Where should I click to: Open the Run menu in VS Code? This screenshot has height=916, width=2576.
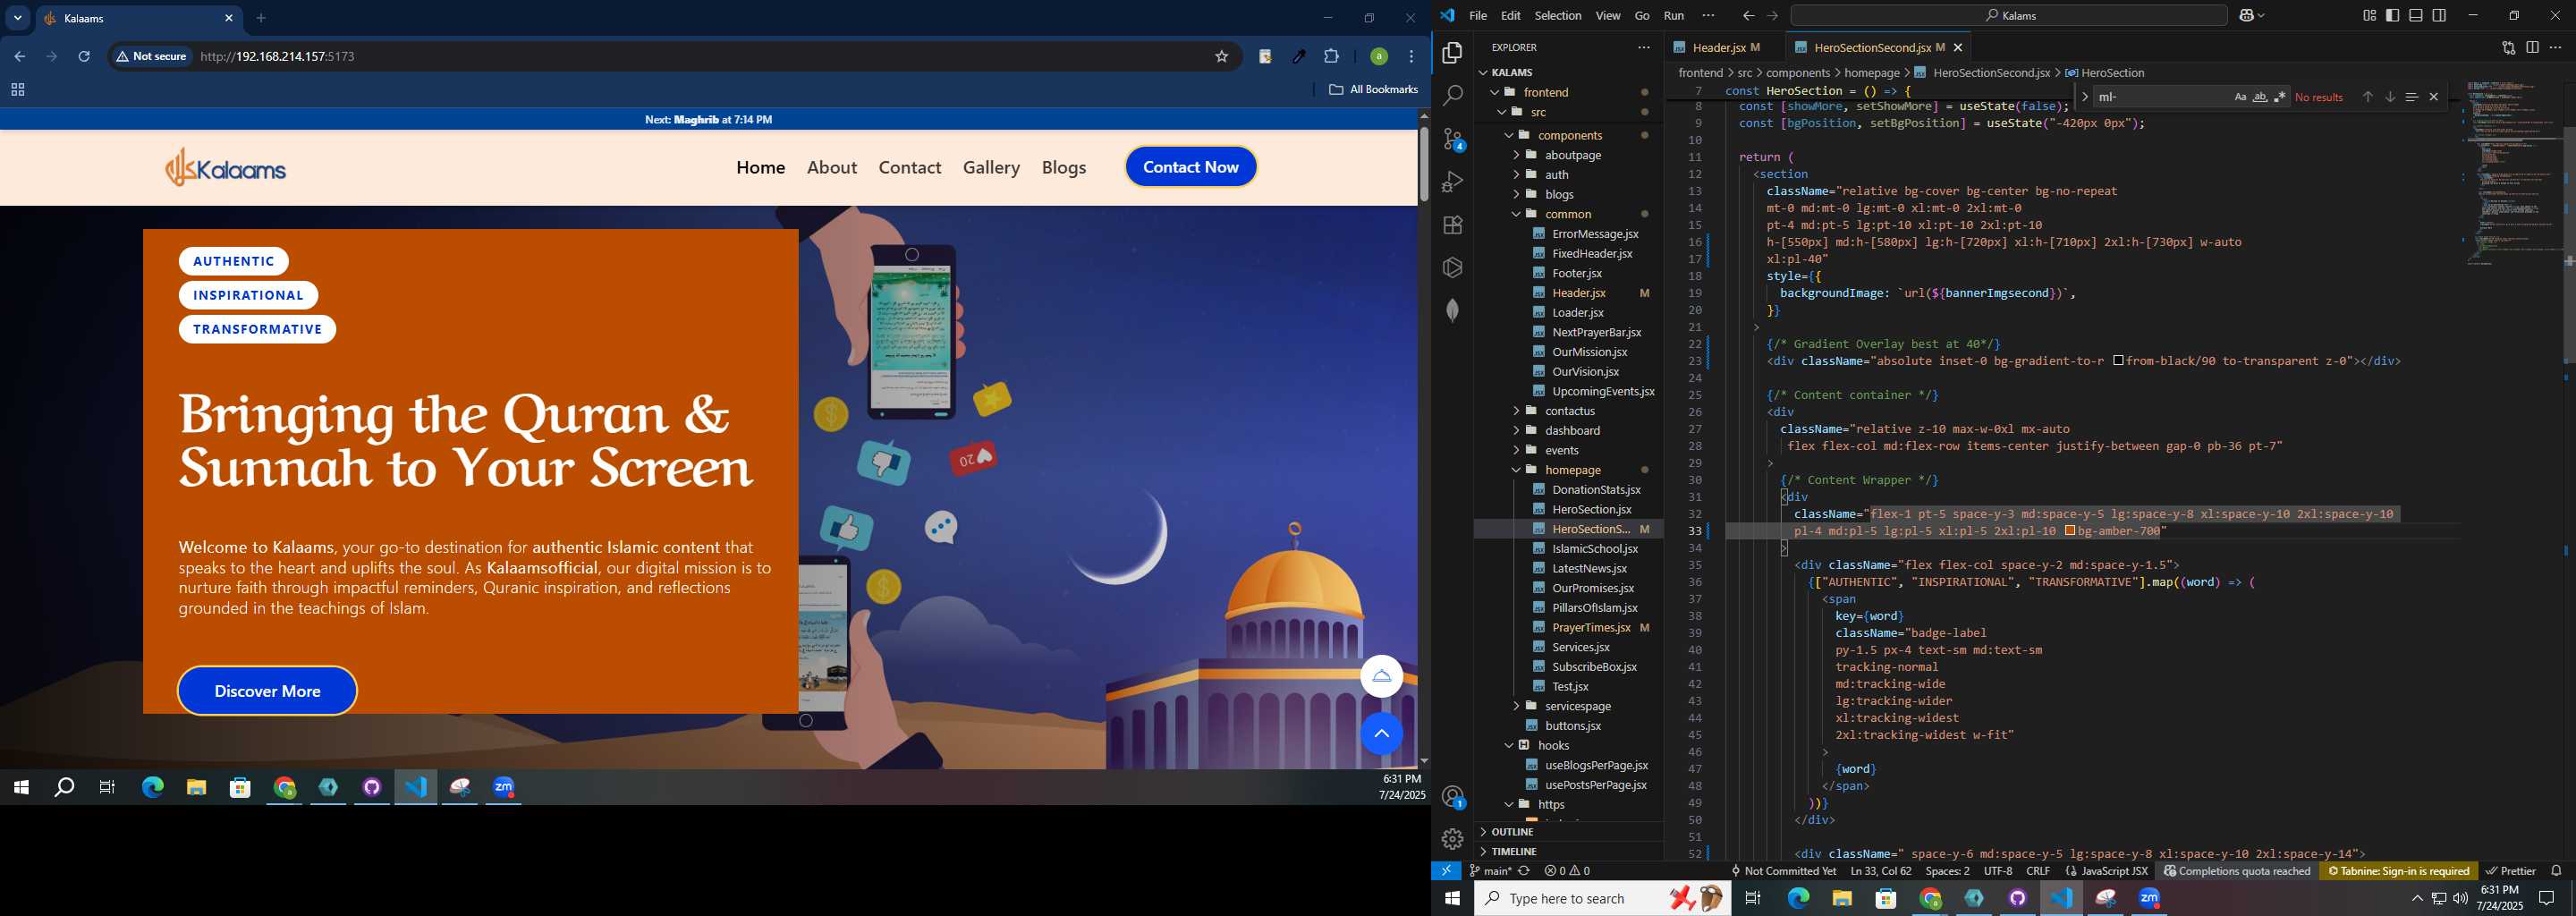pyautogui.click(x=1674, y=16)
